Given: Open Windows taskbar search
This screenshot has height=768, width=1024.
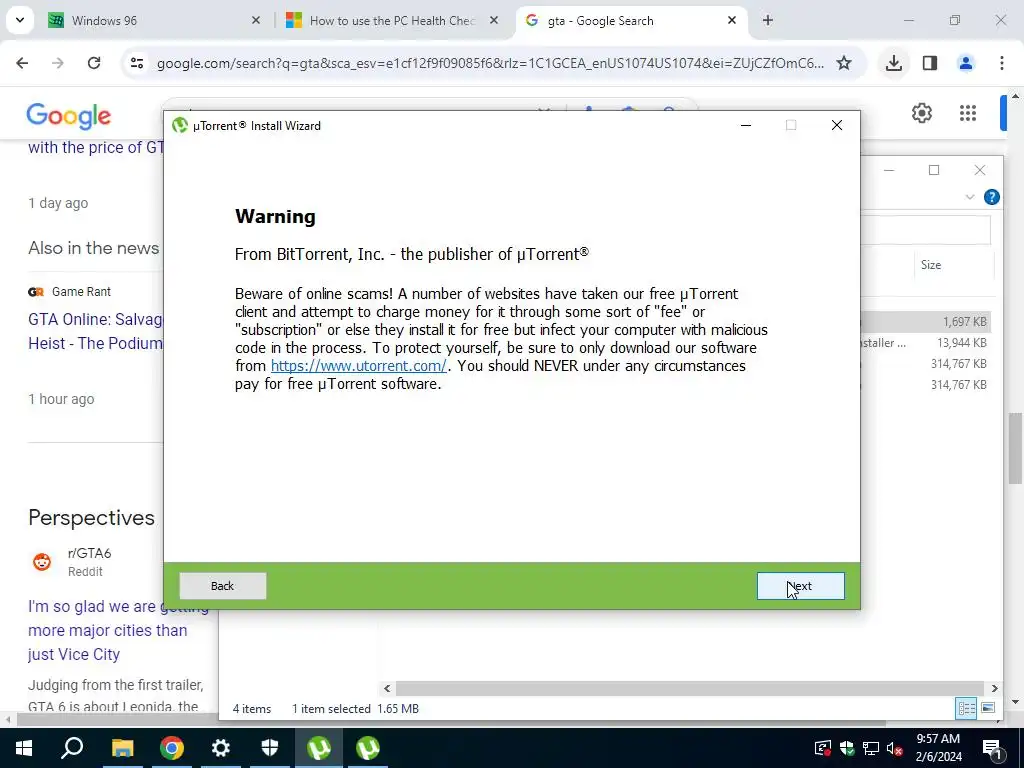Looking at the screenshot, I should 72,748.
